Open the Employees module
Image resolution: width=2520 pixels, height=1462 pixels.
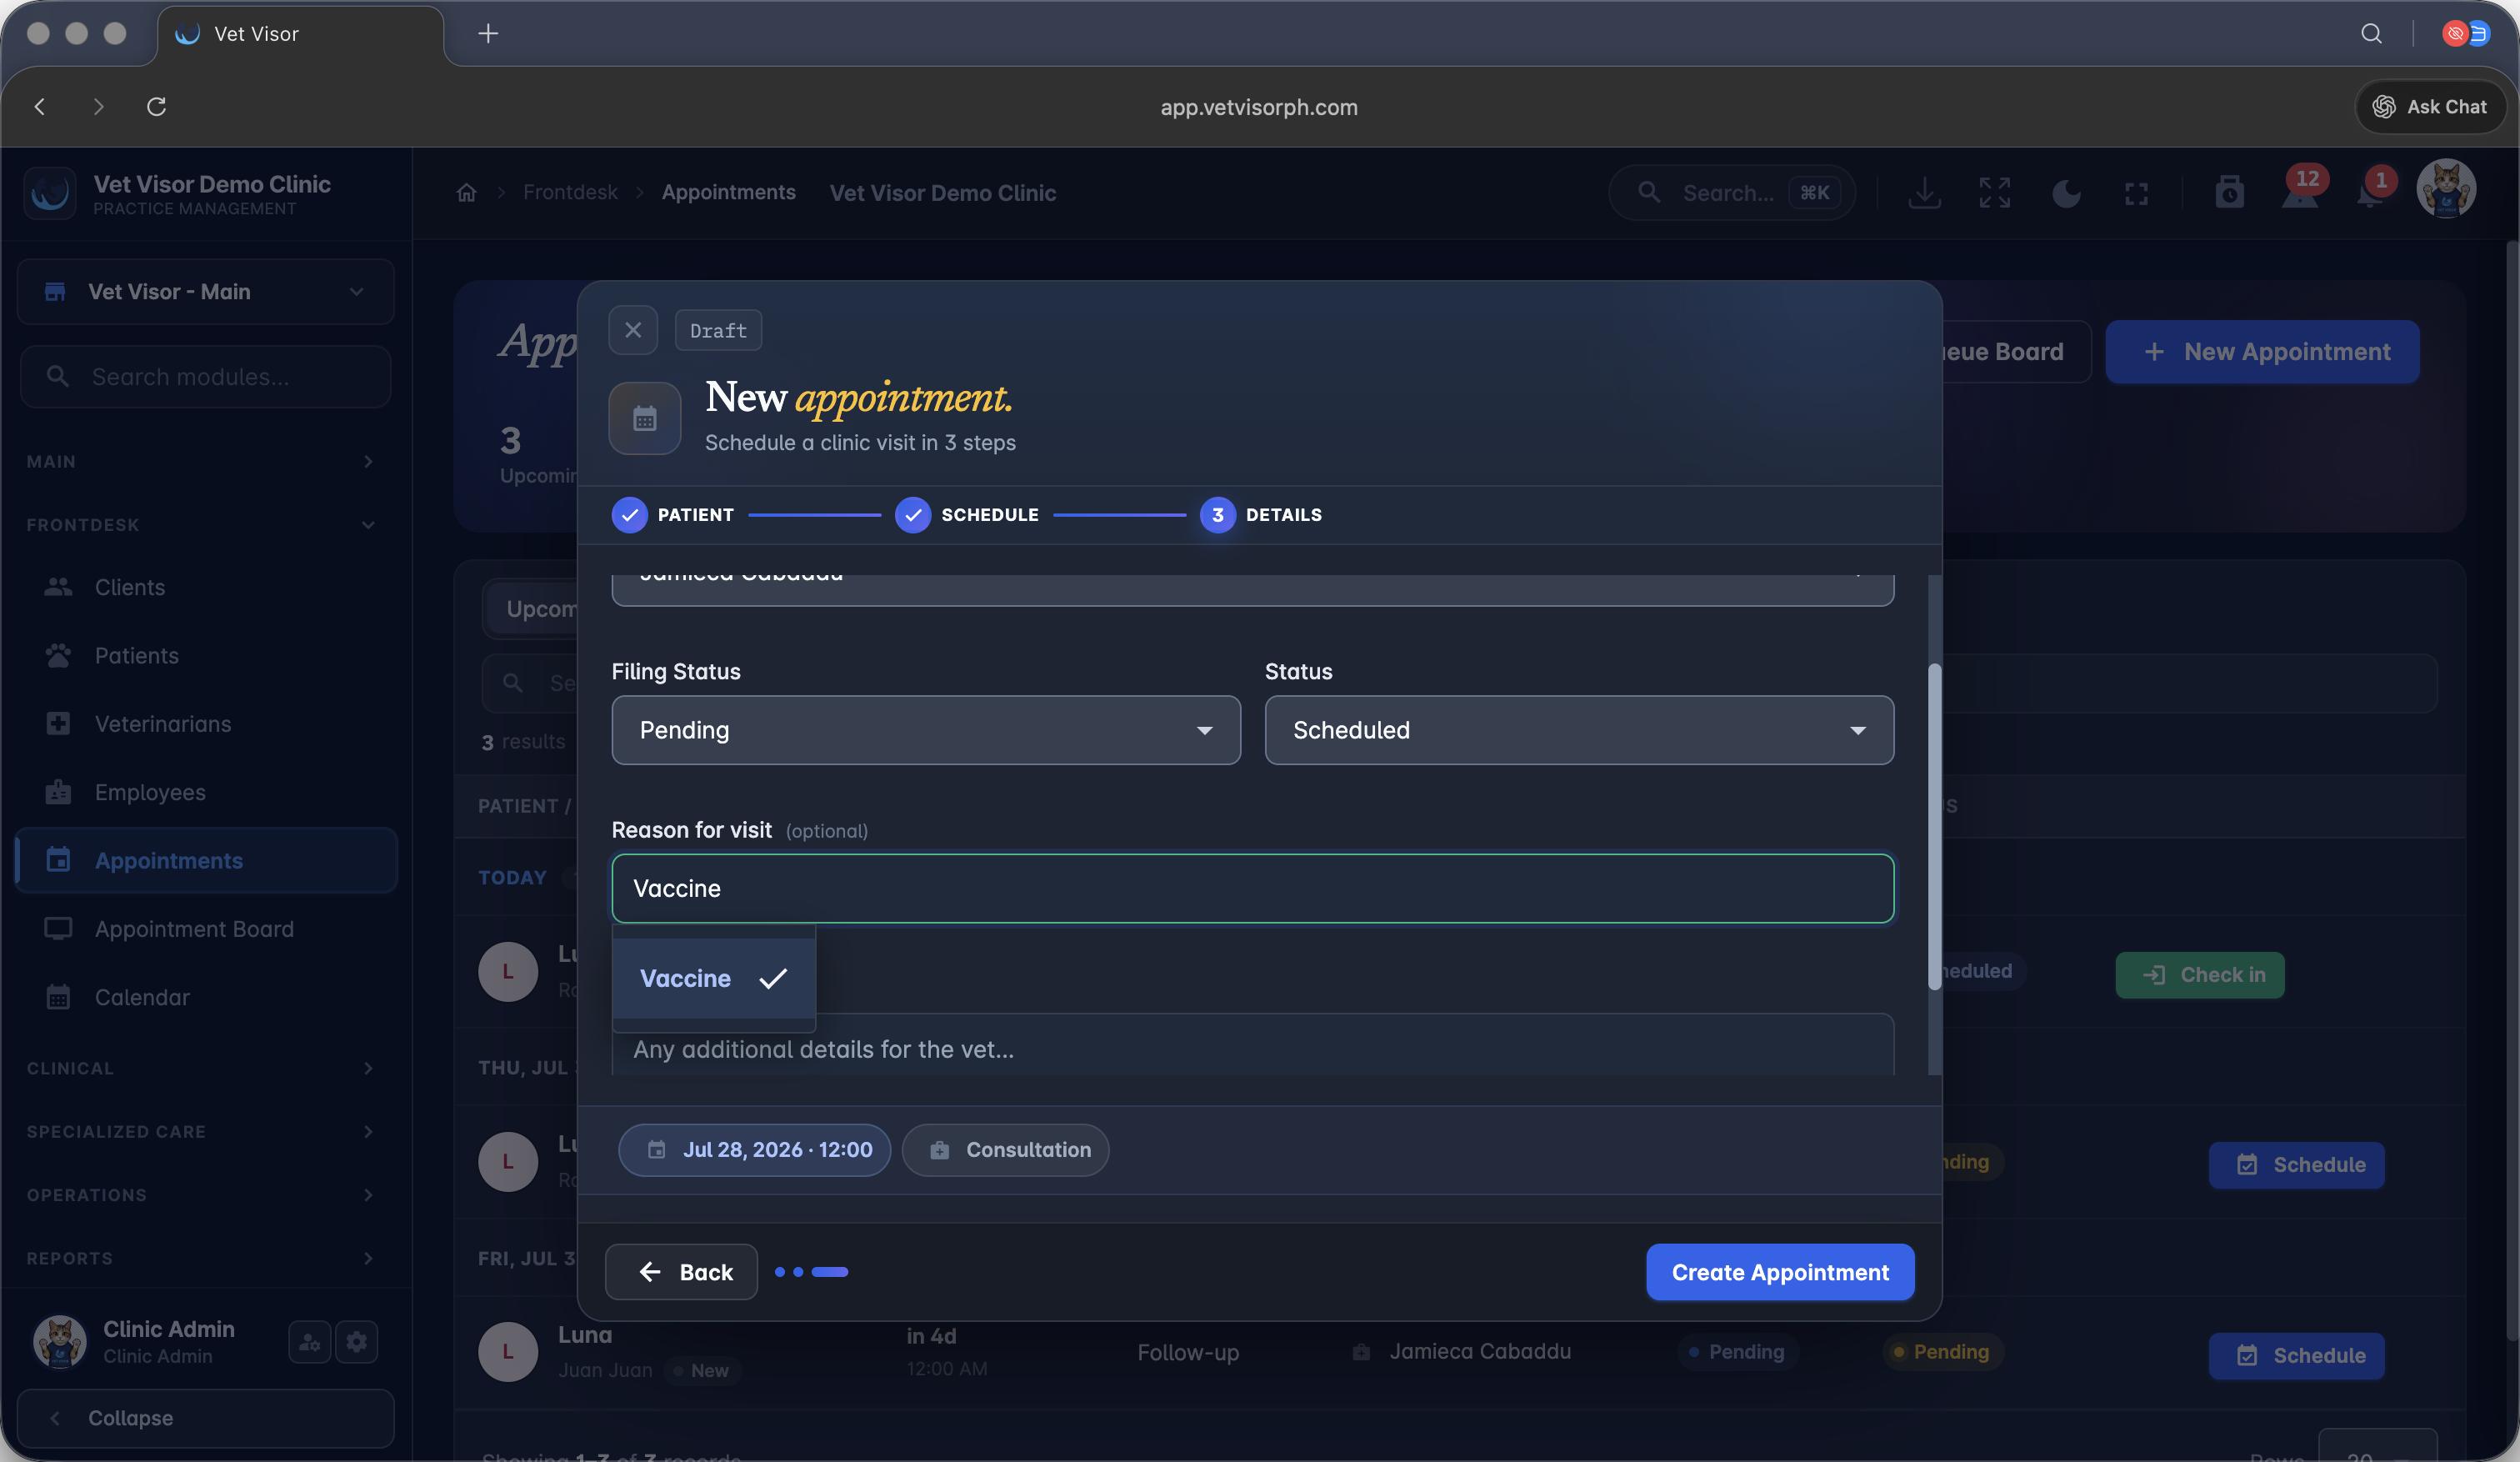(x=206, y=792)
